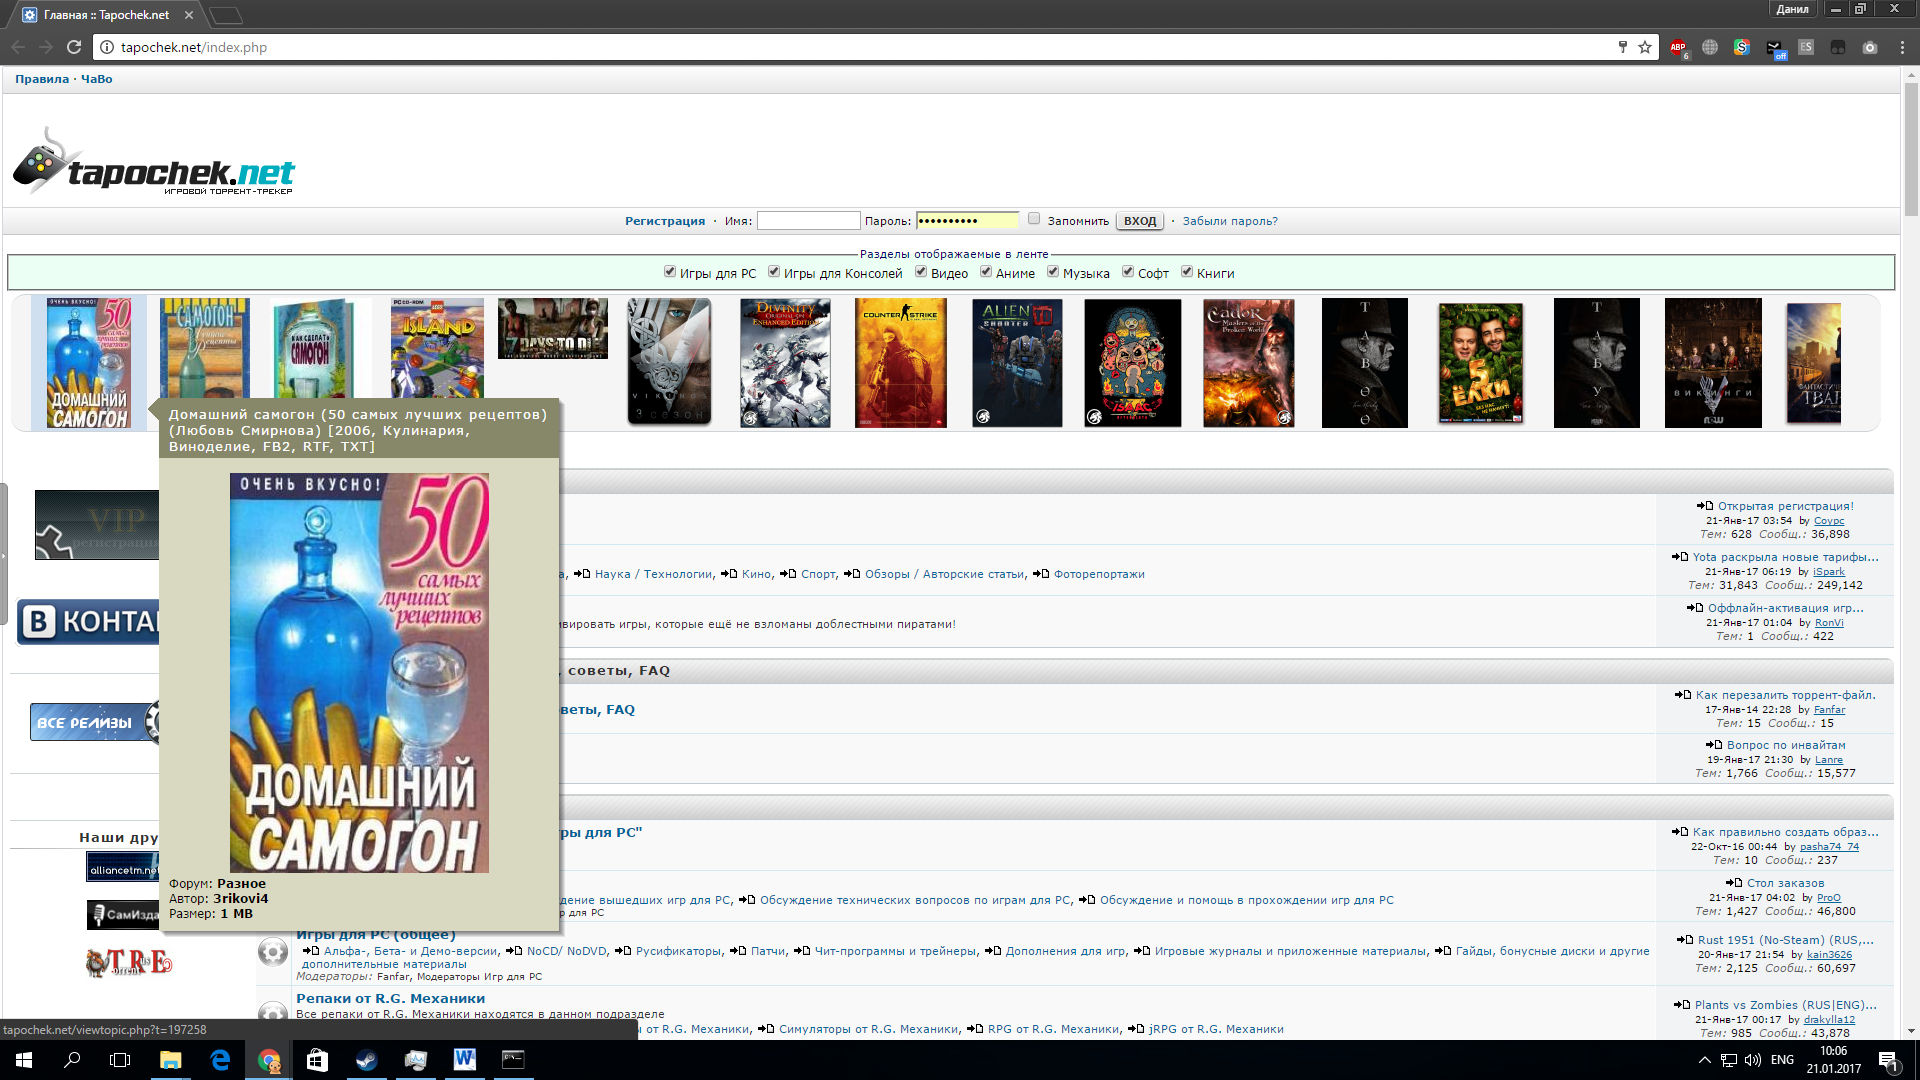Open the Adblock Plus extension
This screenshot has width=1920, height=1080.
(x=1678, y=47)
